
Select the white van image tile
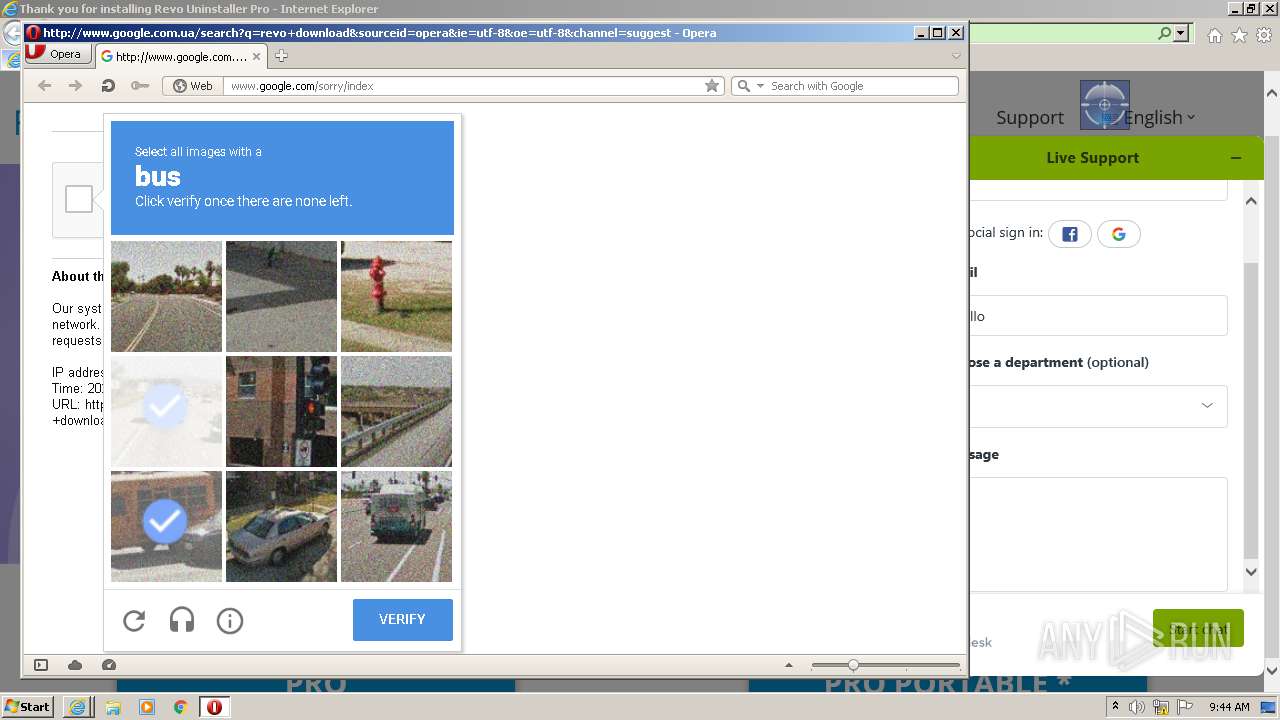(x=396, y=526)
